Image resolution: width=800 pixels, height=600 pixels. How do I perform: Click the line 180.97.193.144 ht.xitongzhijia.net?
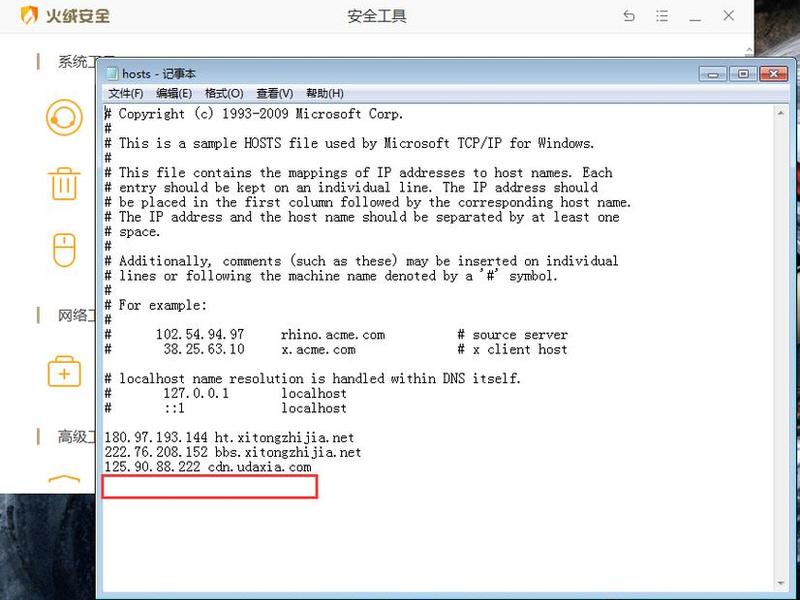[x=229, y=437]
